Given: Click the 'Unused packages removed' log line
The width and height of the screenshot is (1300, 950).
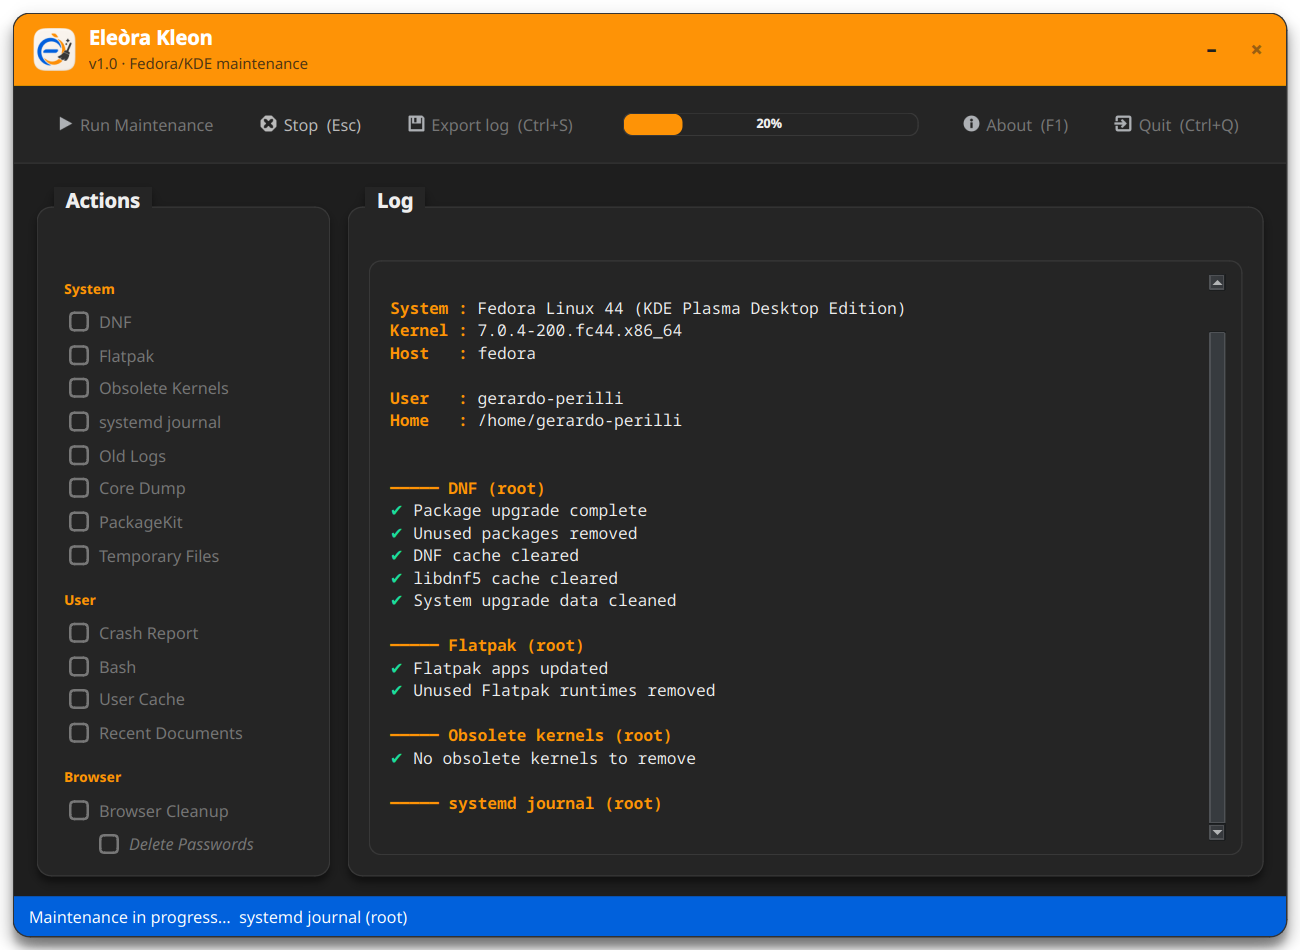Looking at the screenshot, I should [x=525, y=533].
